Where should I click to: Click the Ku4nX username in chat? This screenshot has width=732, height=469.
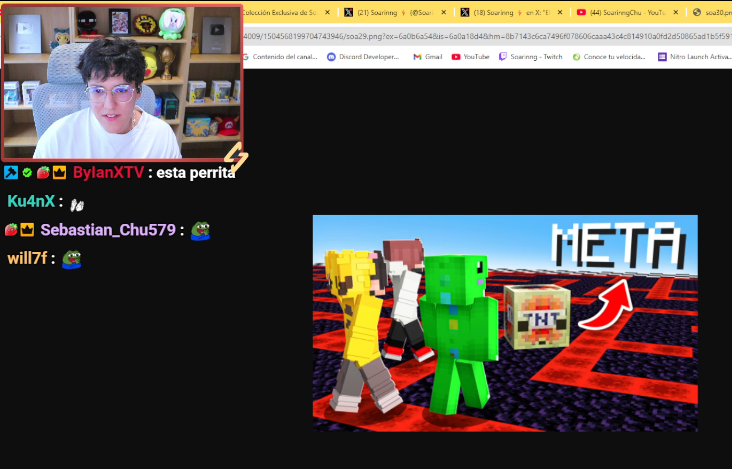point(31,201)
